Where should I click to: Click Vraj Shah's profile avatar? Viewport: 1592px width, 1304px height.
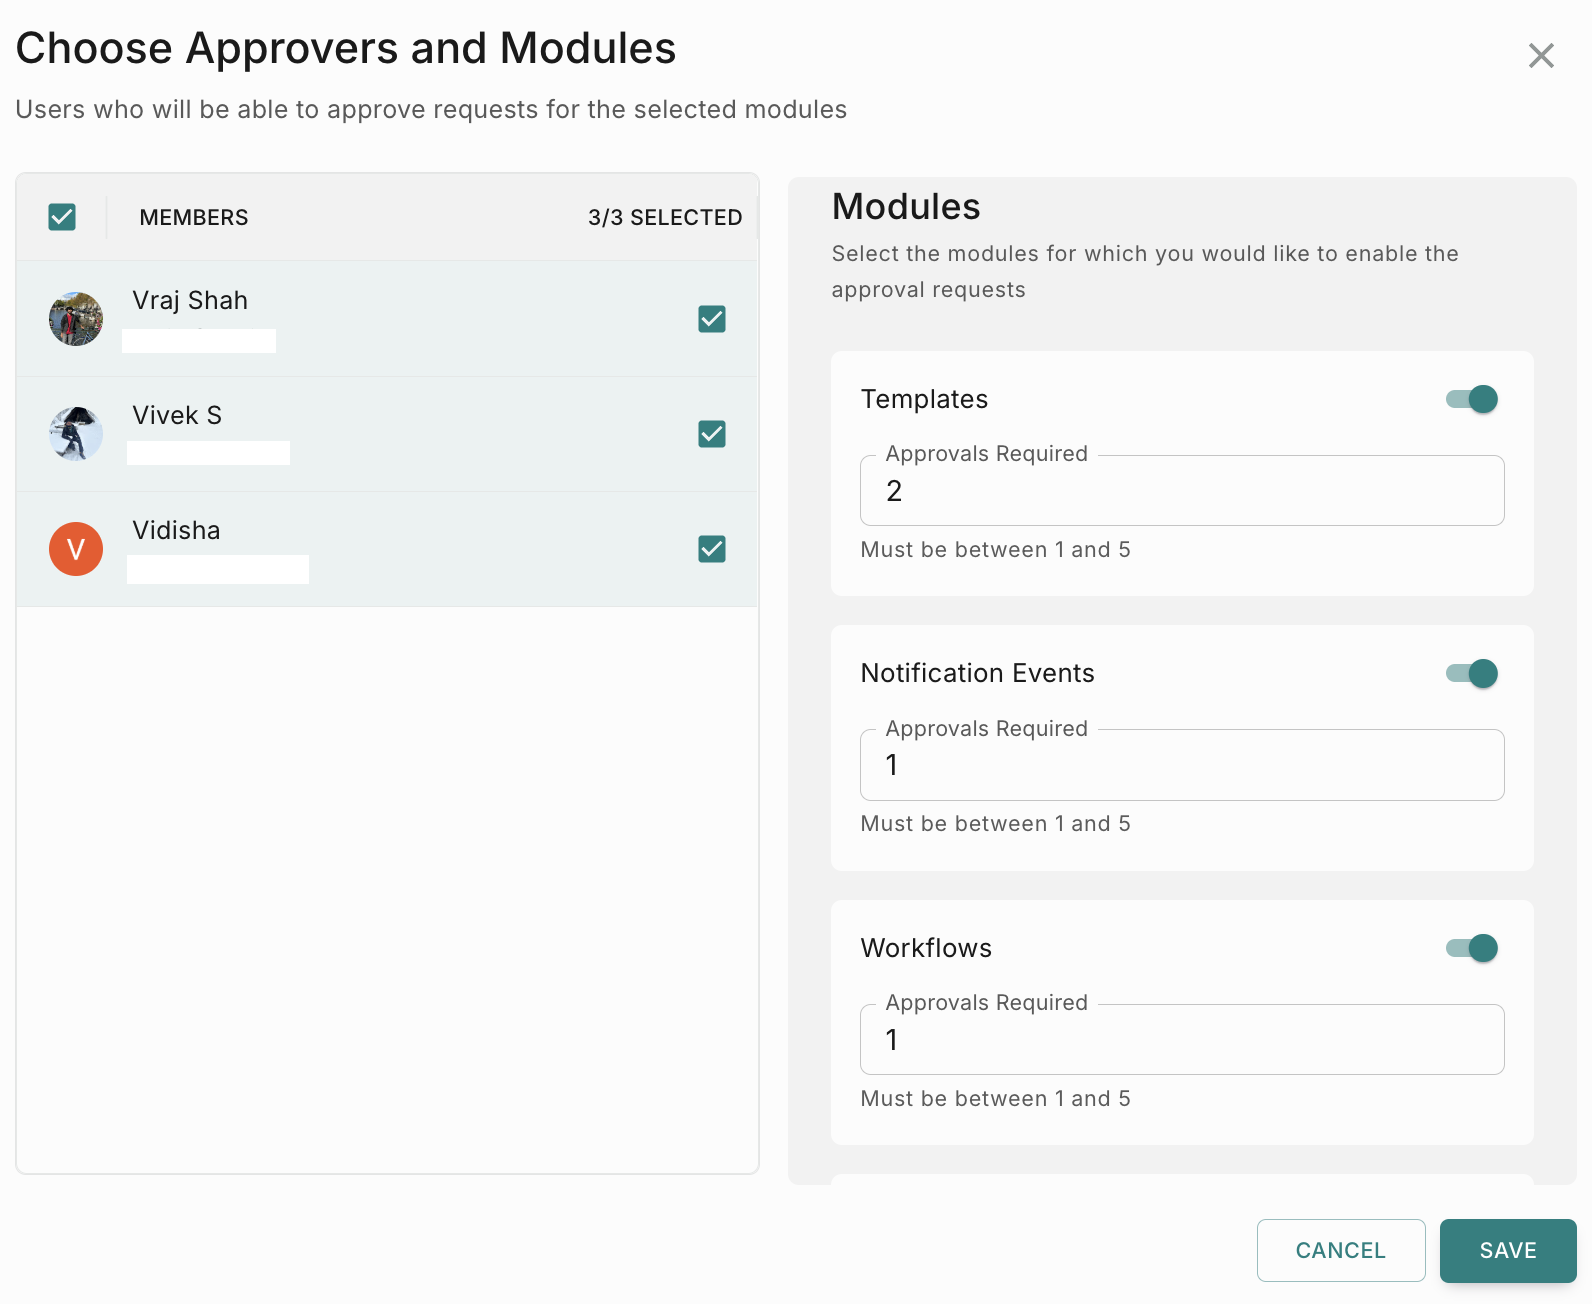pos(76,319)
